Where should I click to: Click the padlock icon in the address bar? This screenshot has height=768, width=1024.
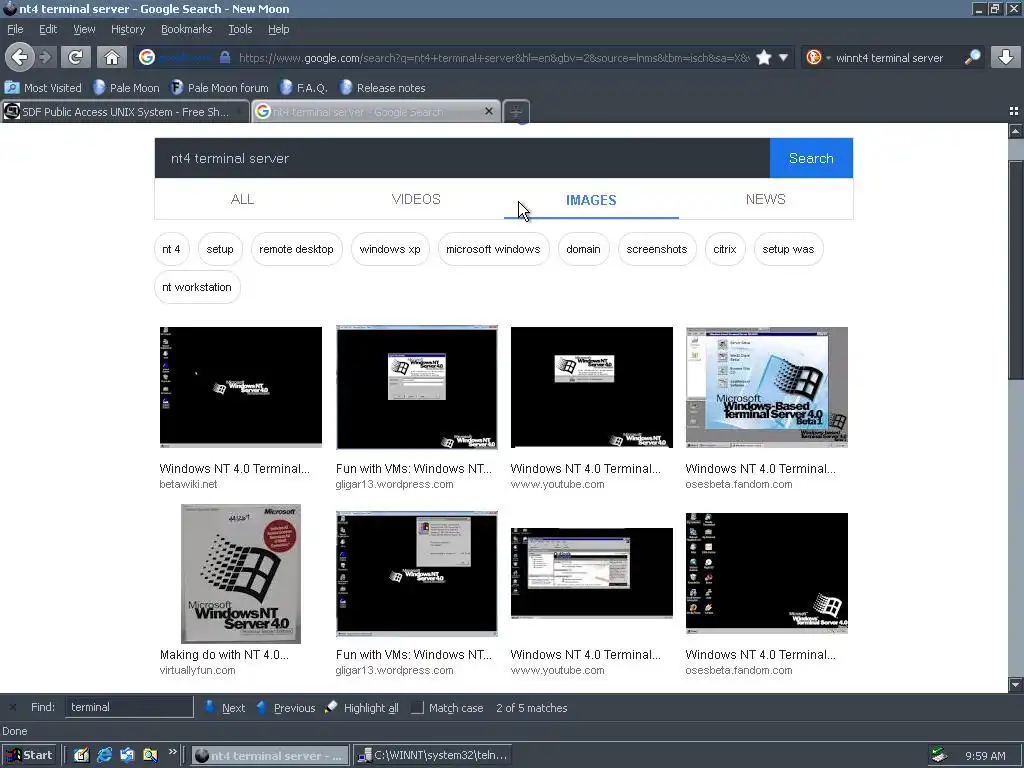point(225,57)
